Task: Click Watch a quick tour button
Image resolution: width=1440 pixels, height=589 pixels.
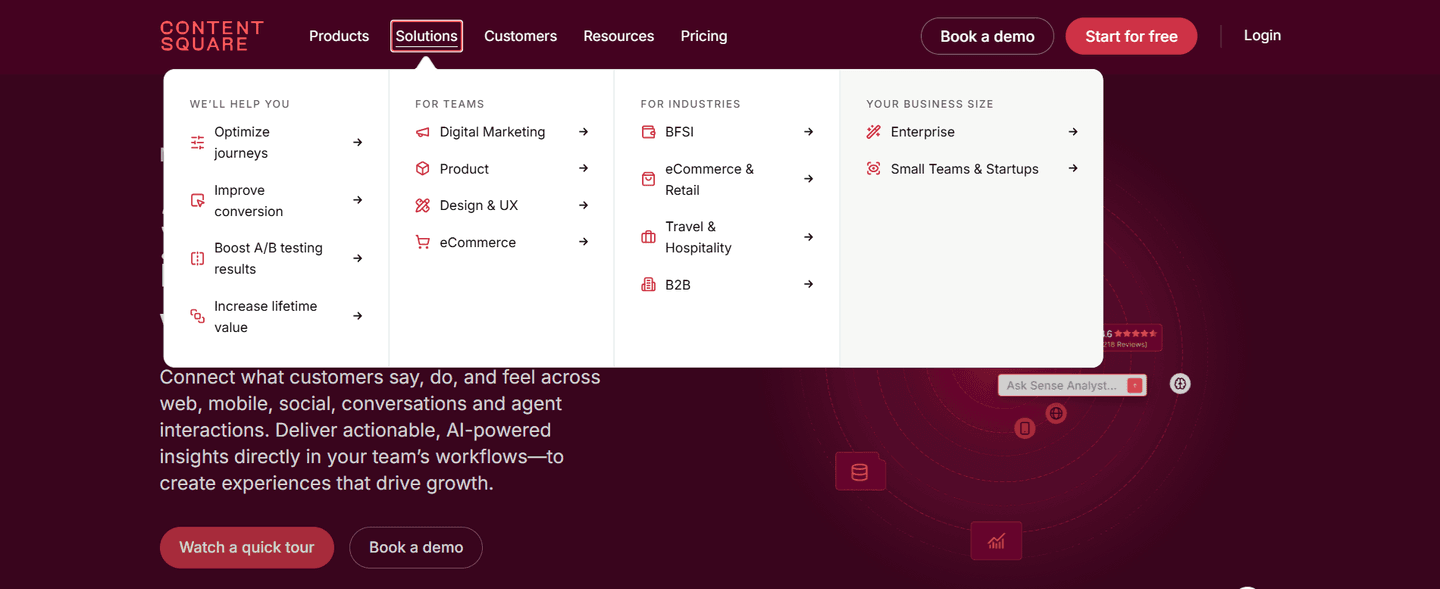Action: coord(247,548)
